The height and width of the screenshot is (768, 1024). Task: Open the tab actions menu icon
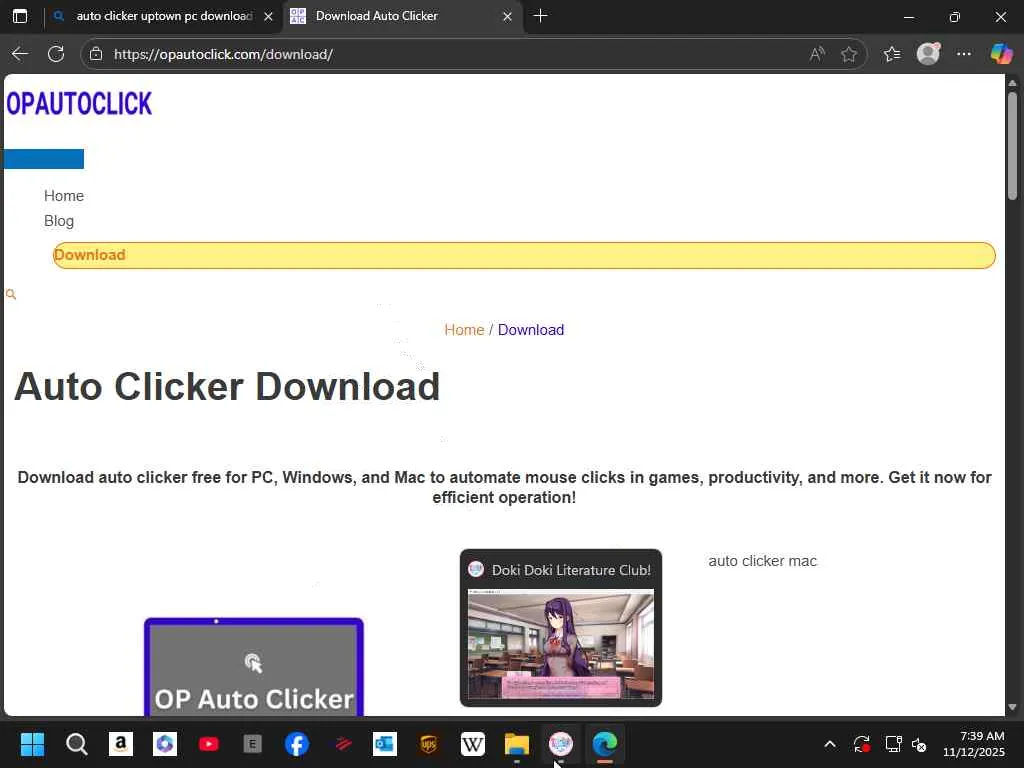tap(20, 16)
